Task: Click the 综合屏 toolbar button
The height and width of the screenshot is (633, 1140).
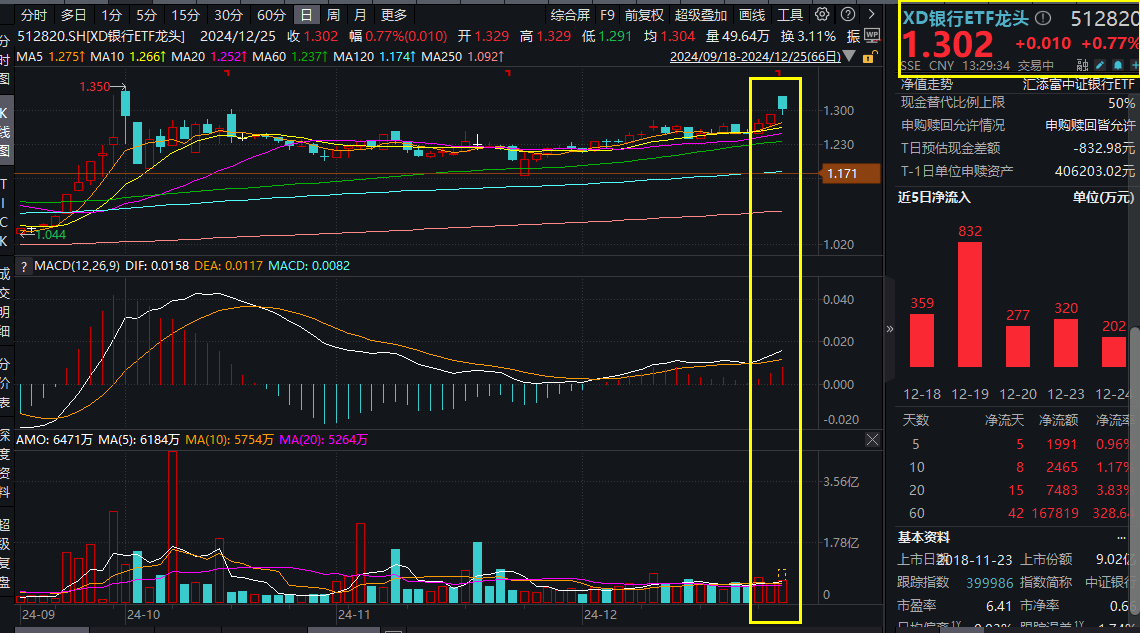Action: (570, 15)
